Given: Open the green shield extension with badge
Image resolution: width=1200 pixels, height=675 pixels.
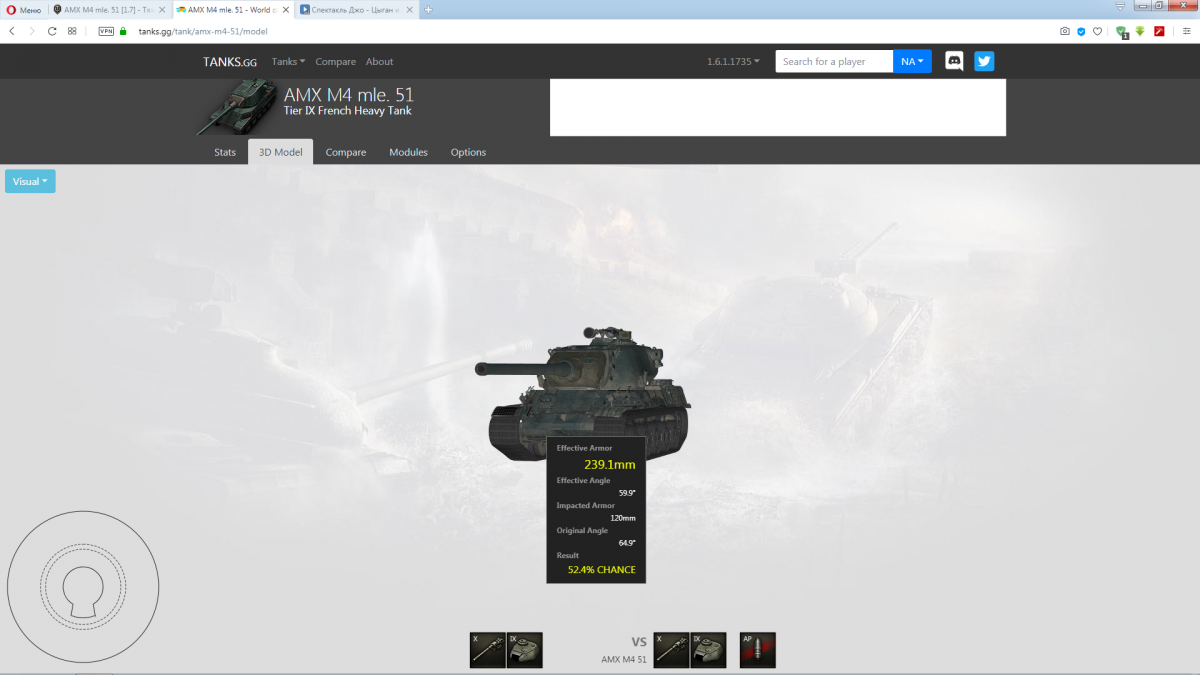Looking at the screenshot, I should (x=1122, y=32).
